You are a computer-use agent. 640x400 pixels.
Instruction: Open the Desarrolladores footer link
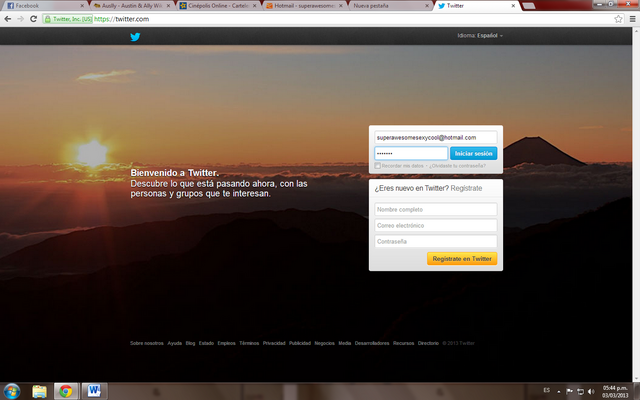[x=372, y=343]
